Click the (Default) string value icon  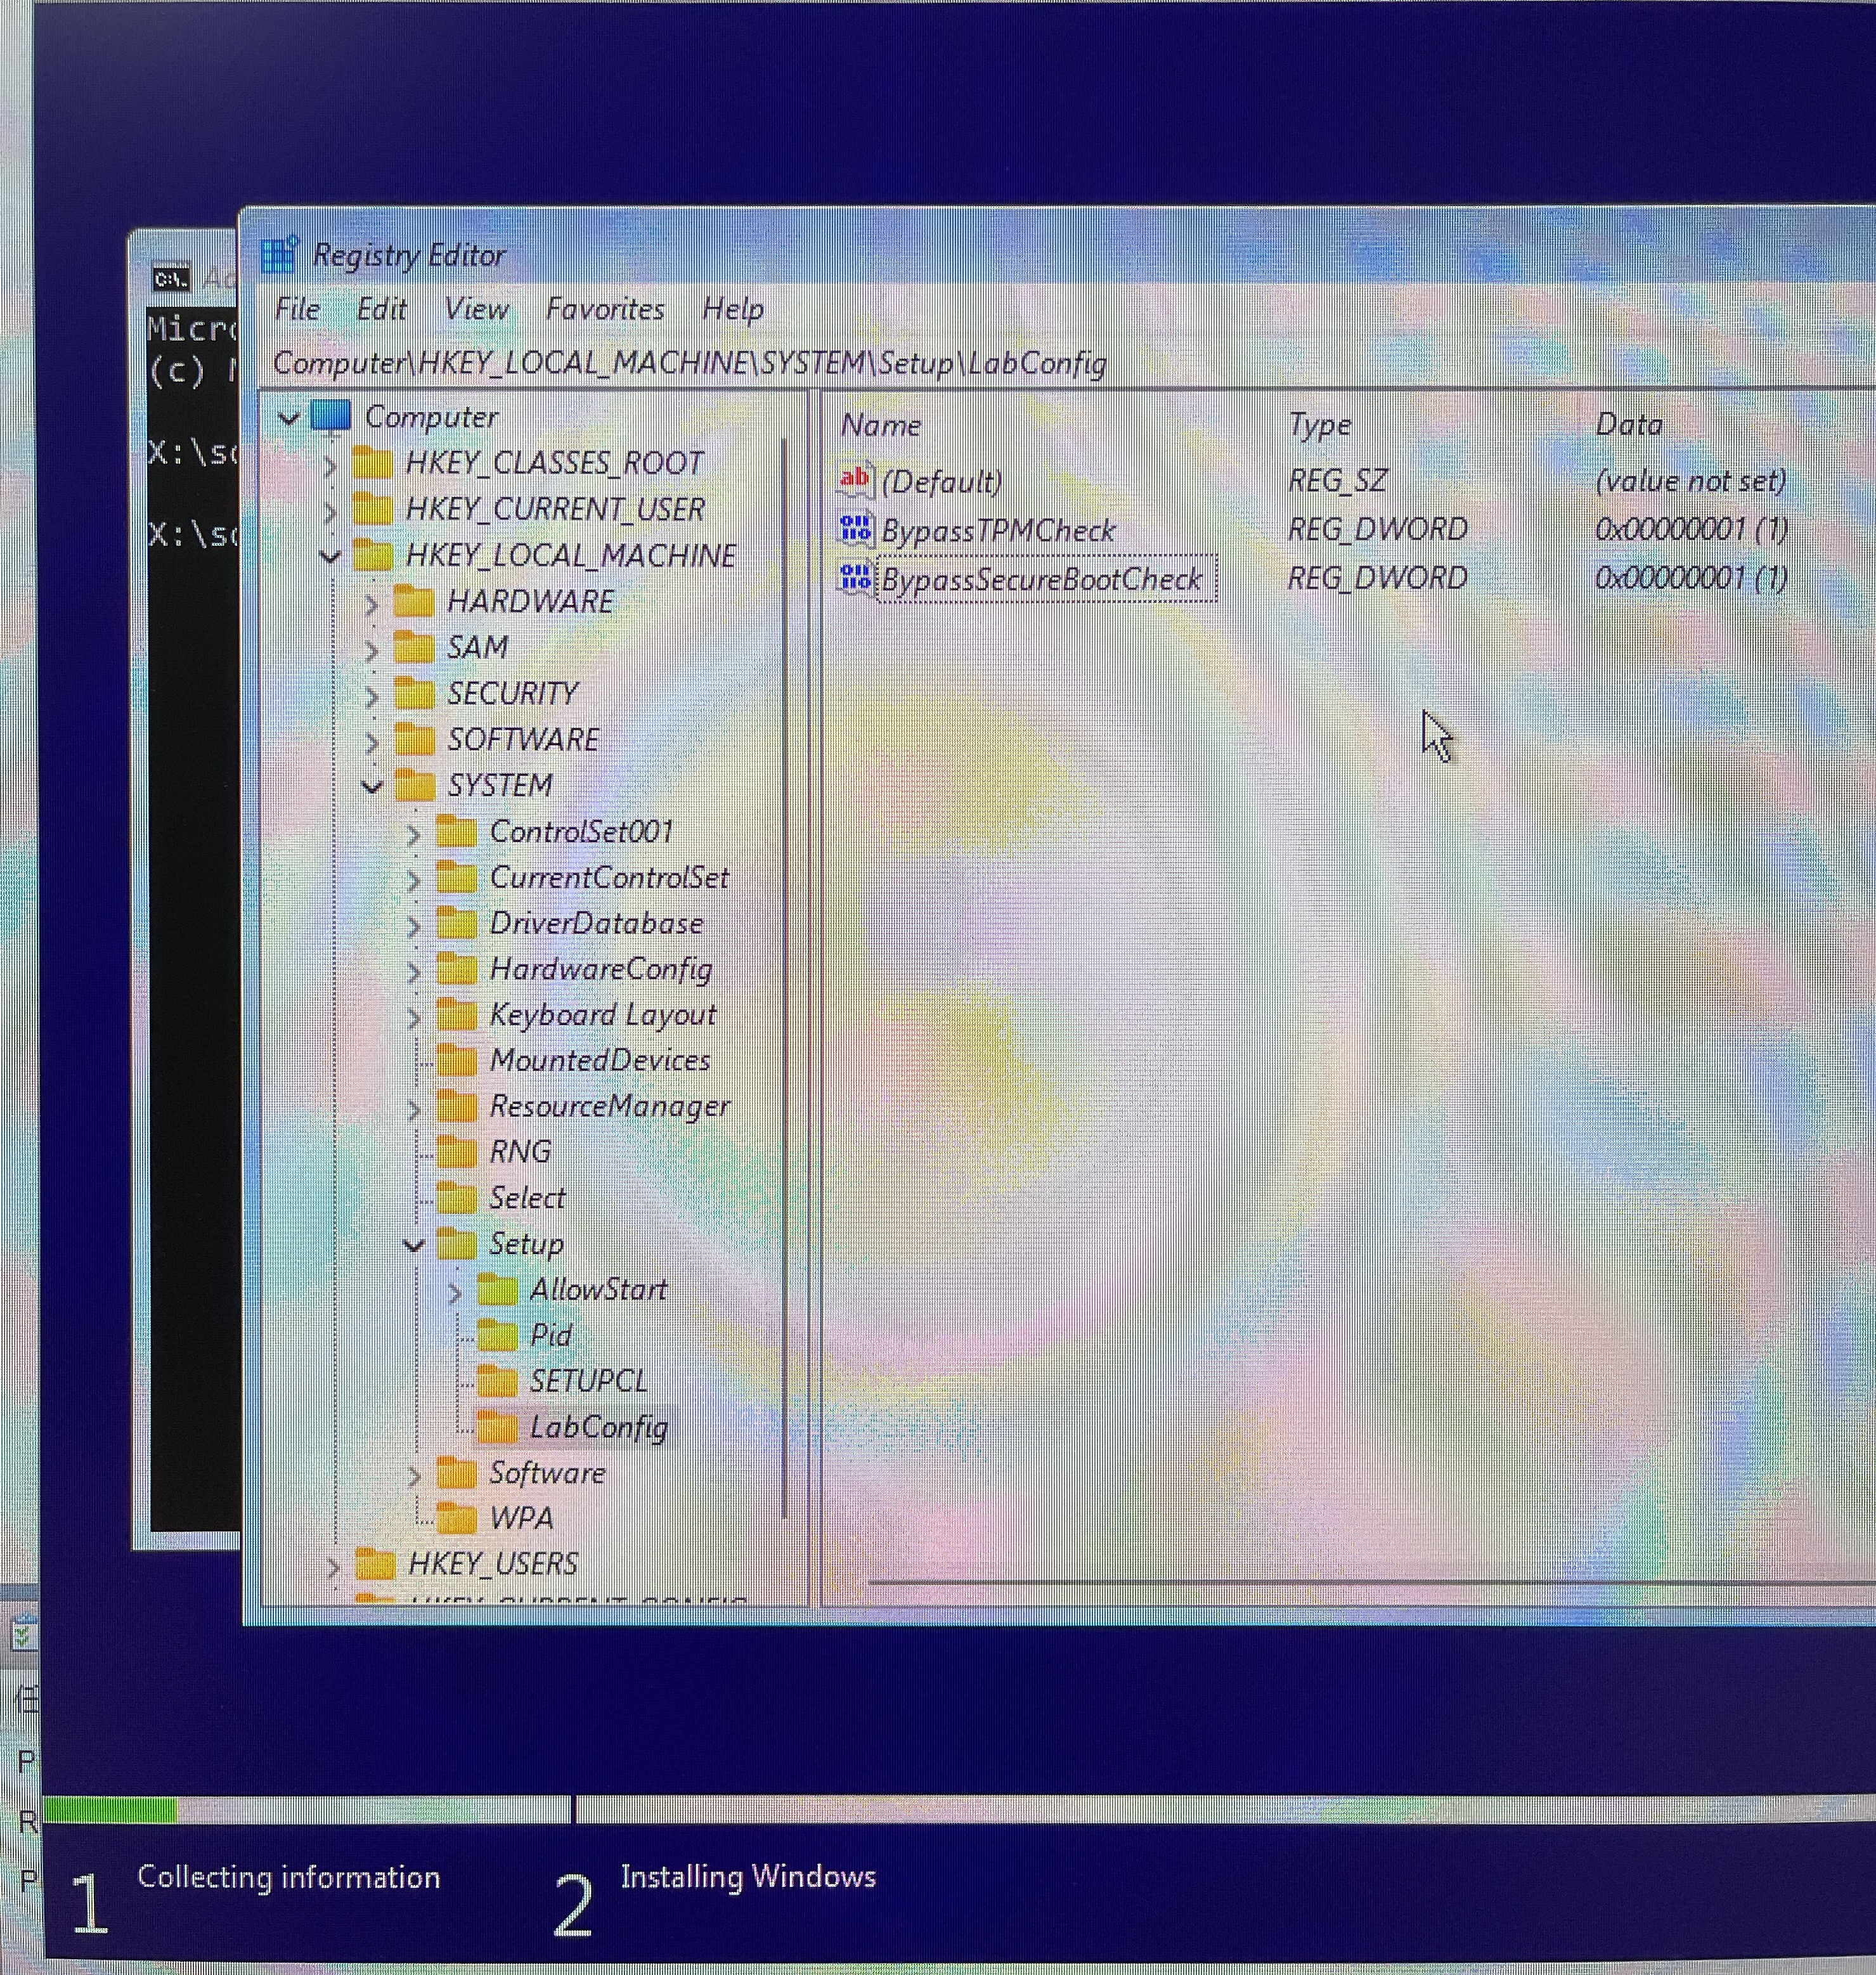[x=855, y=481]
